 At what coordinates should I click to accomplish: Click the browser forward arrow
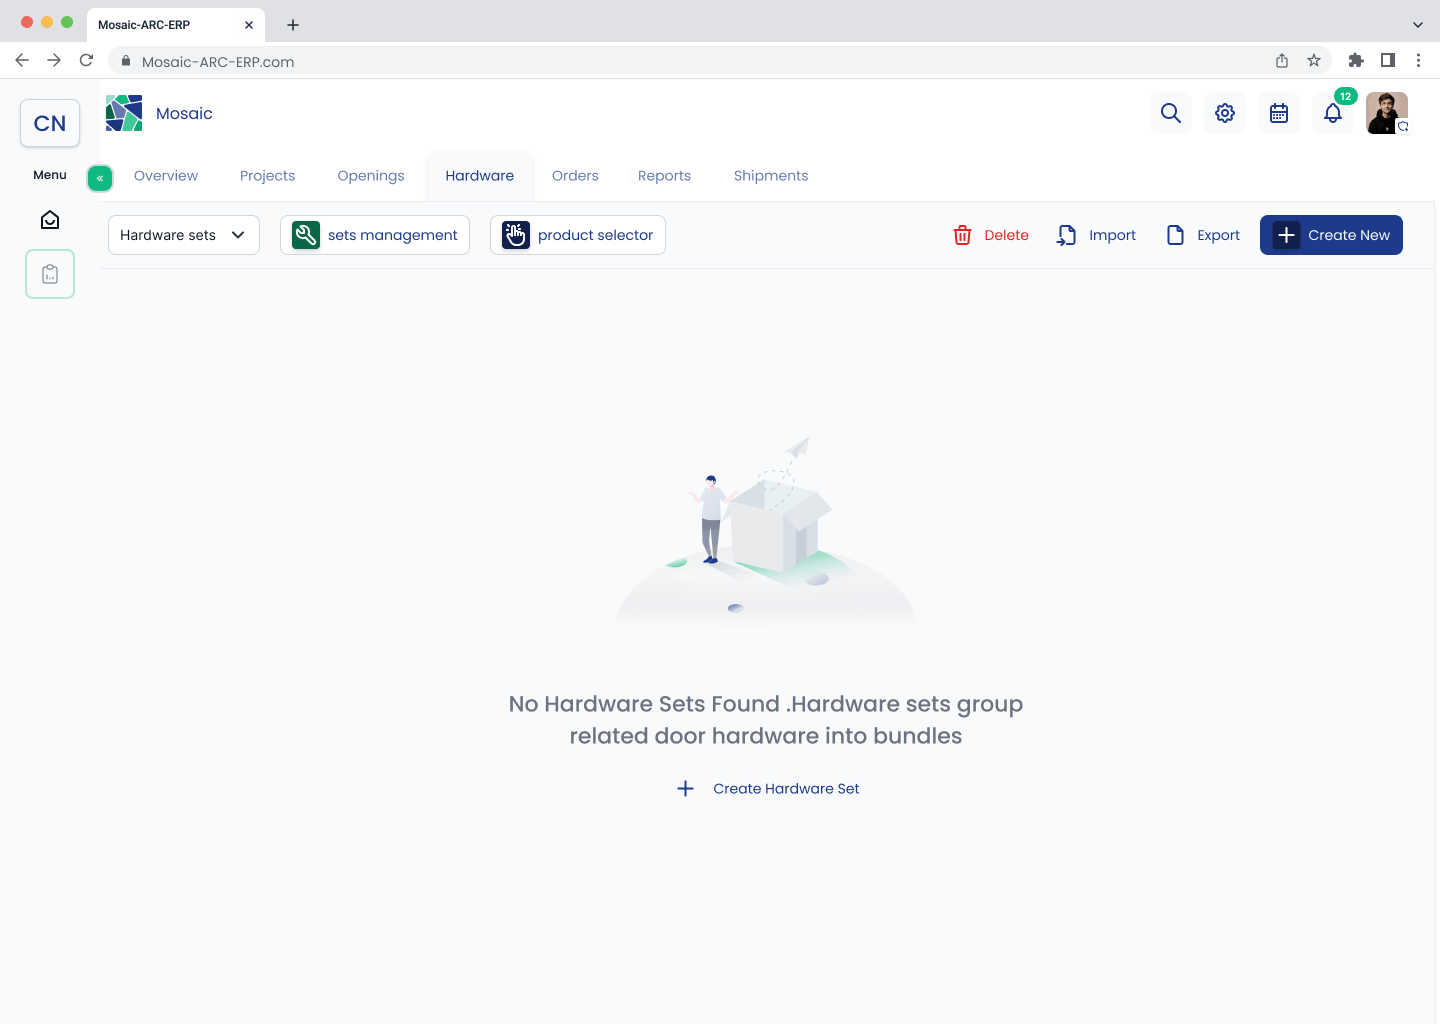(54, 60)
